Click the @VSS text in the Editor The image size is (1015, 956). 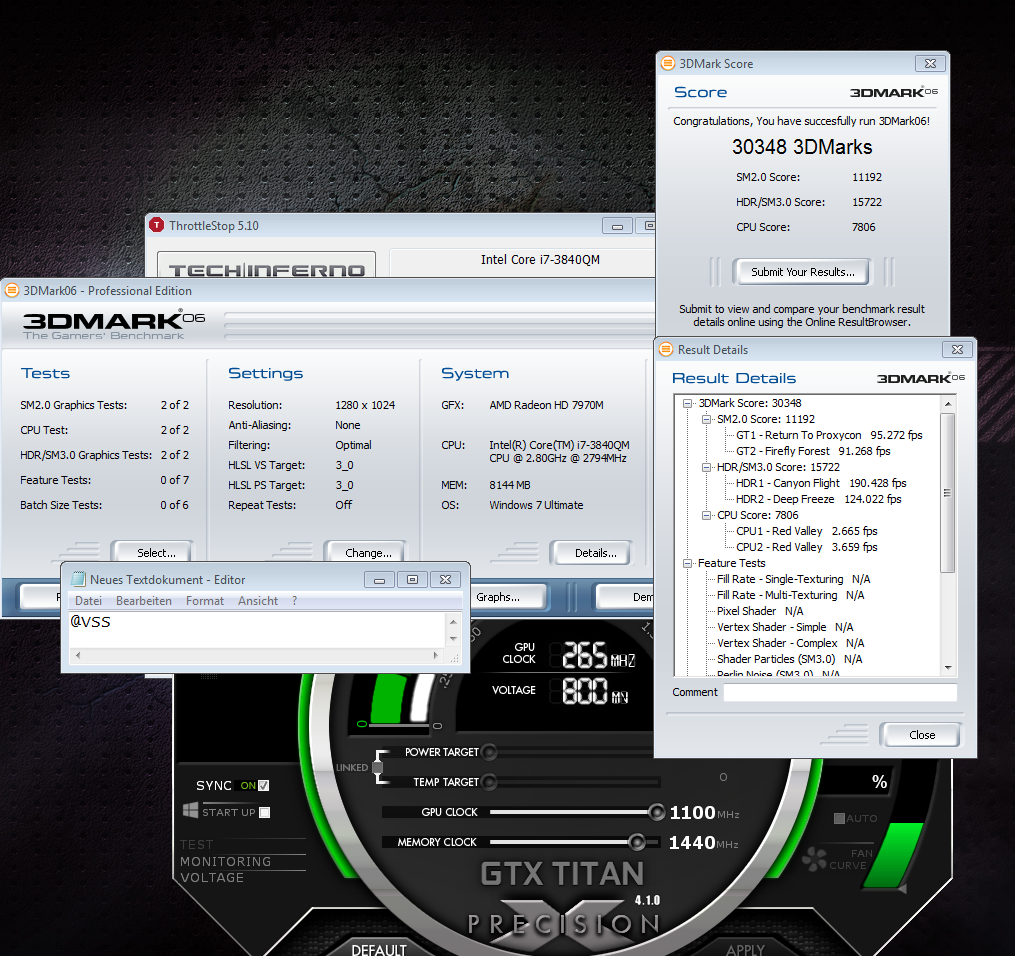[x=91, y=622]
